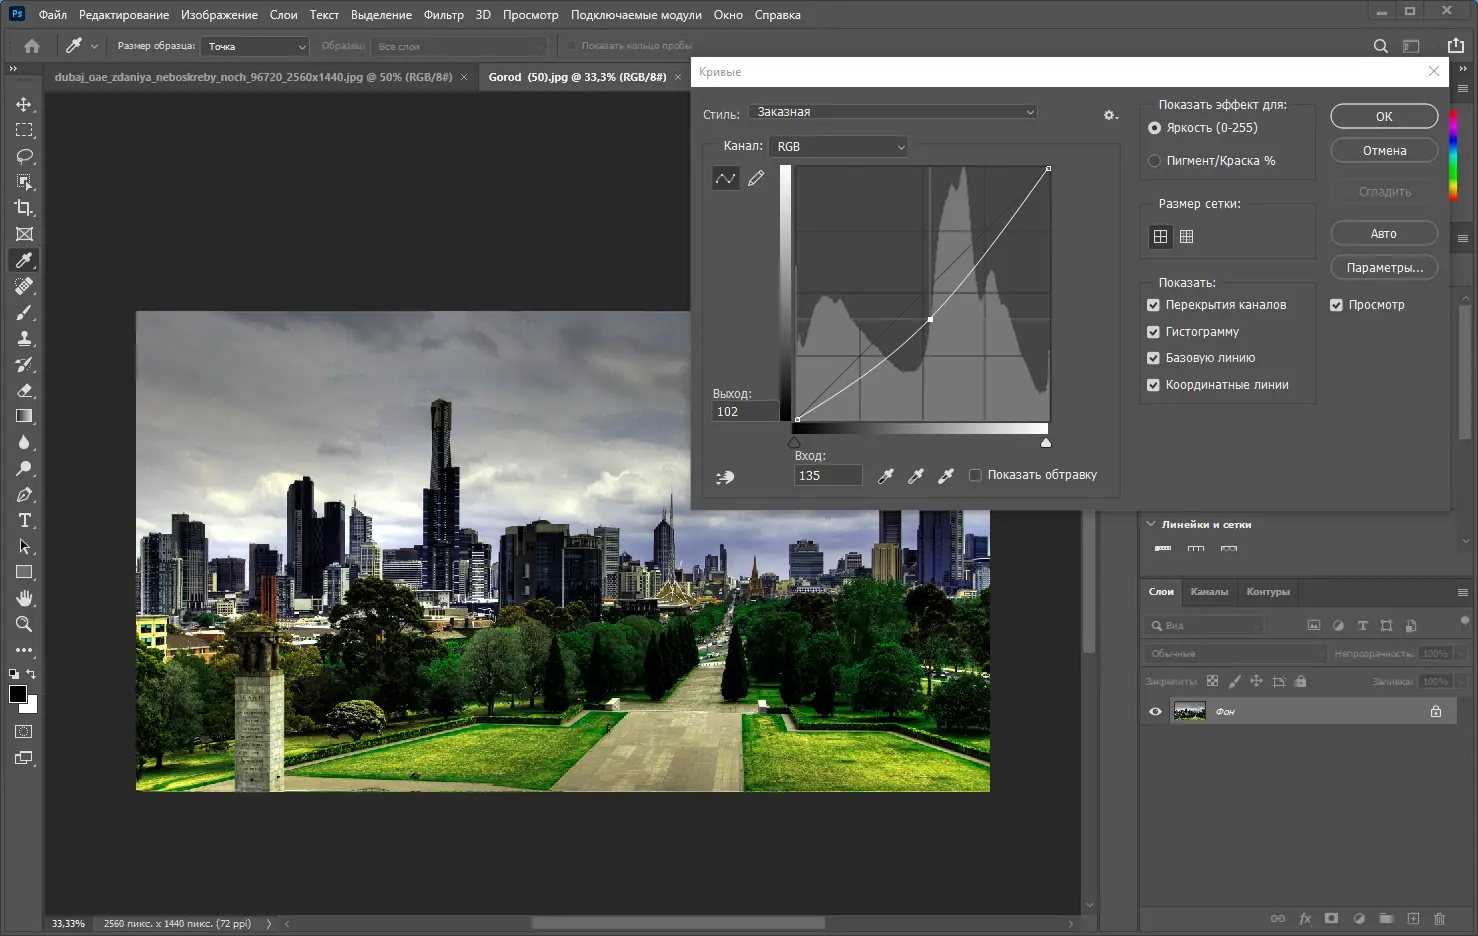Toggle the Preview checkbox
Viewport: 1478px width, 936px height.
[x=1336, y=305]
